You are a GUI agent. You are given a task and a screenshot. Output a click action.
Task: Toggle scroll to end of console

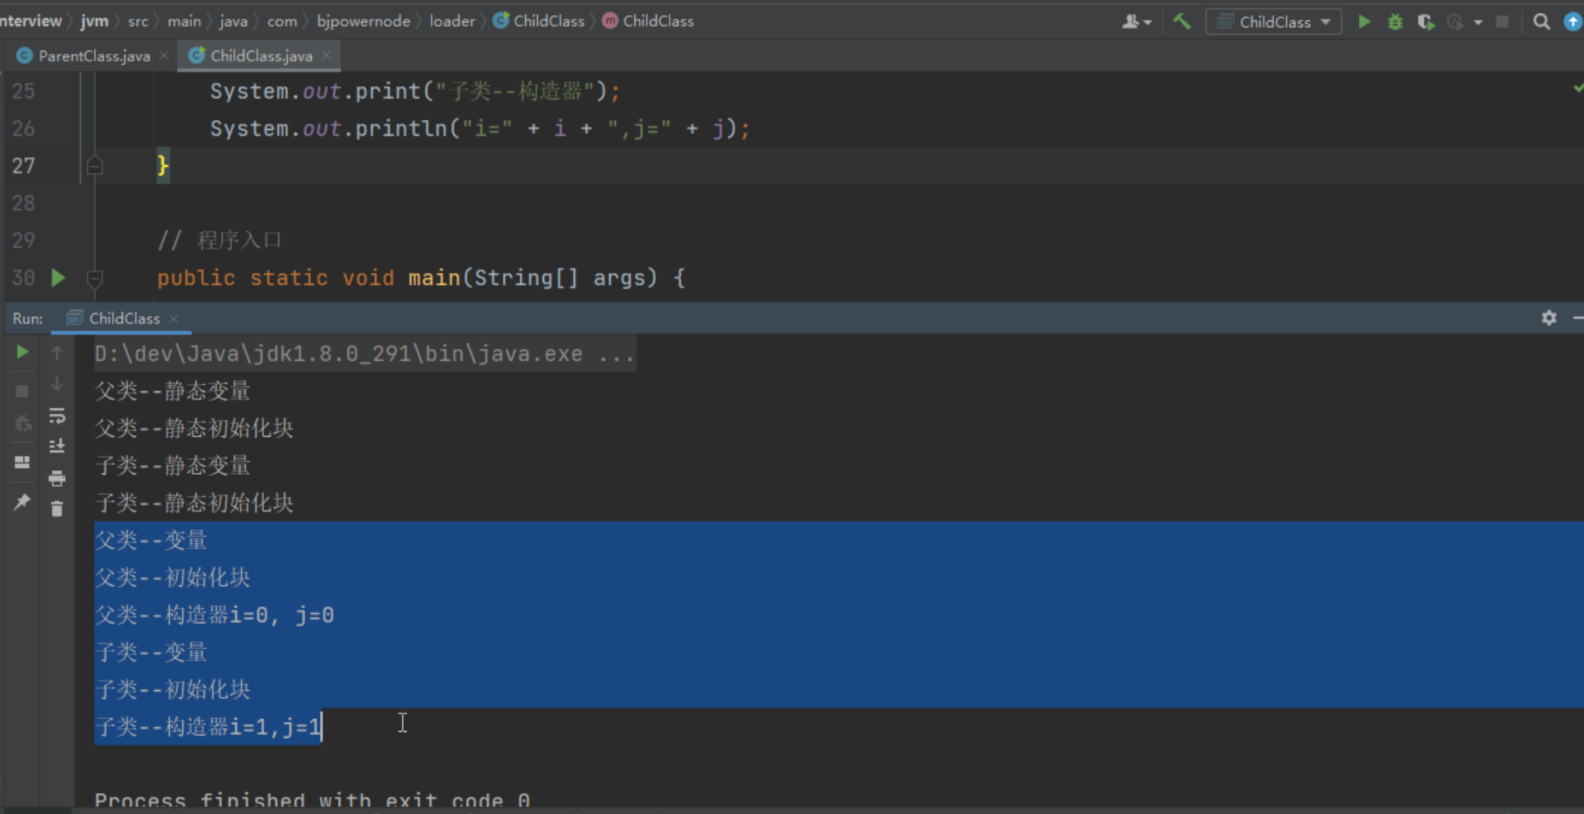[x=57, y=446]
